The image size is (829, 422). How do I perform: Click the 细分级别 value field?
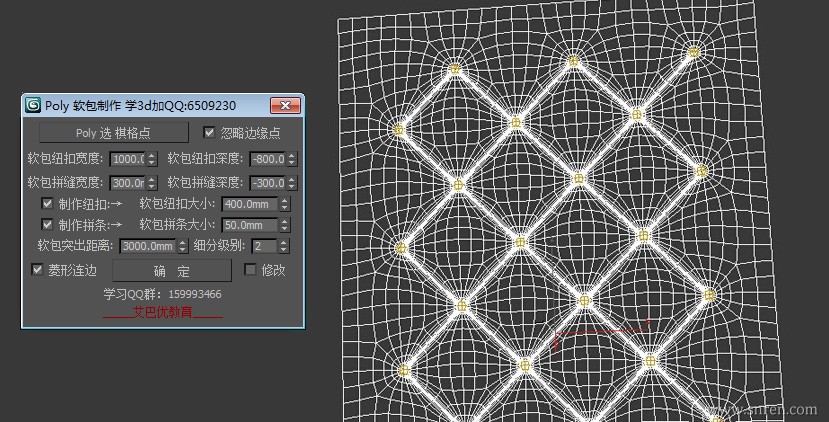coord(264,246)
